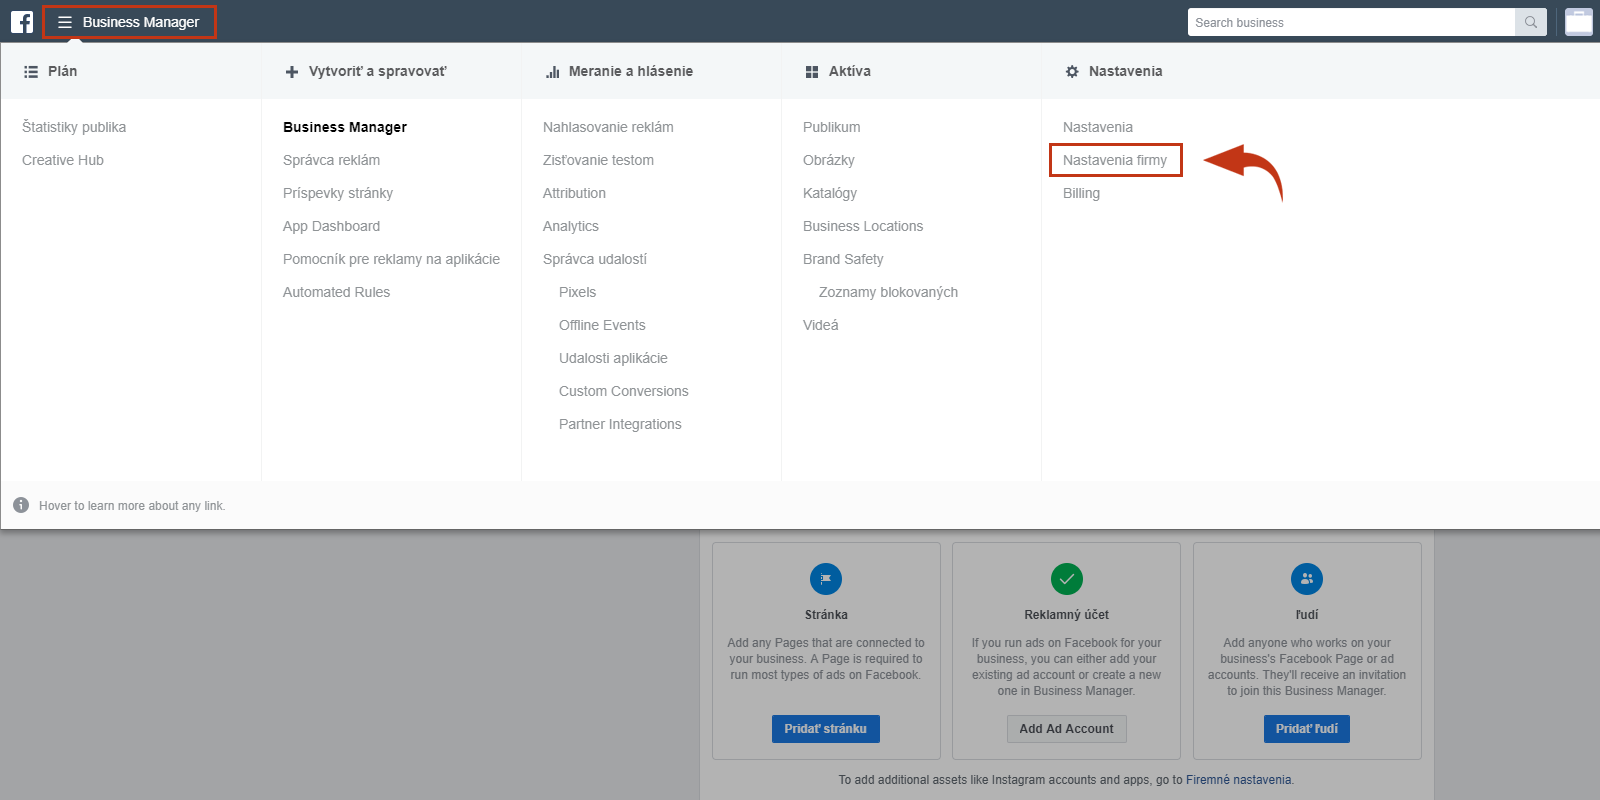Click the Plán list icon
Viewport: 1600px width, 800px height.
31,72
